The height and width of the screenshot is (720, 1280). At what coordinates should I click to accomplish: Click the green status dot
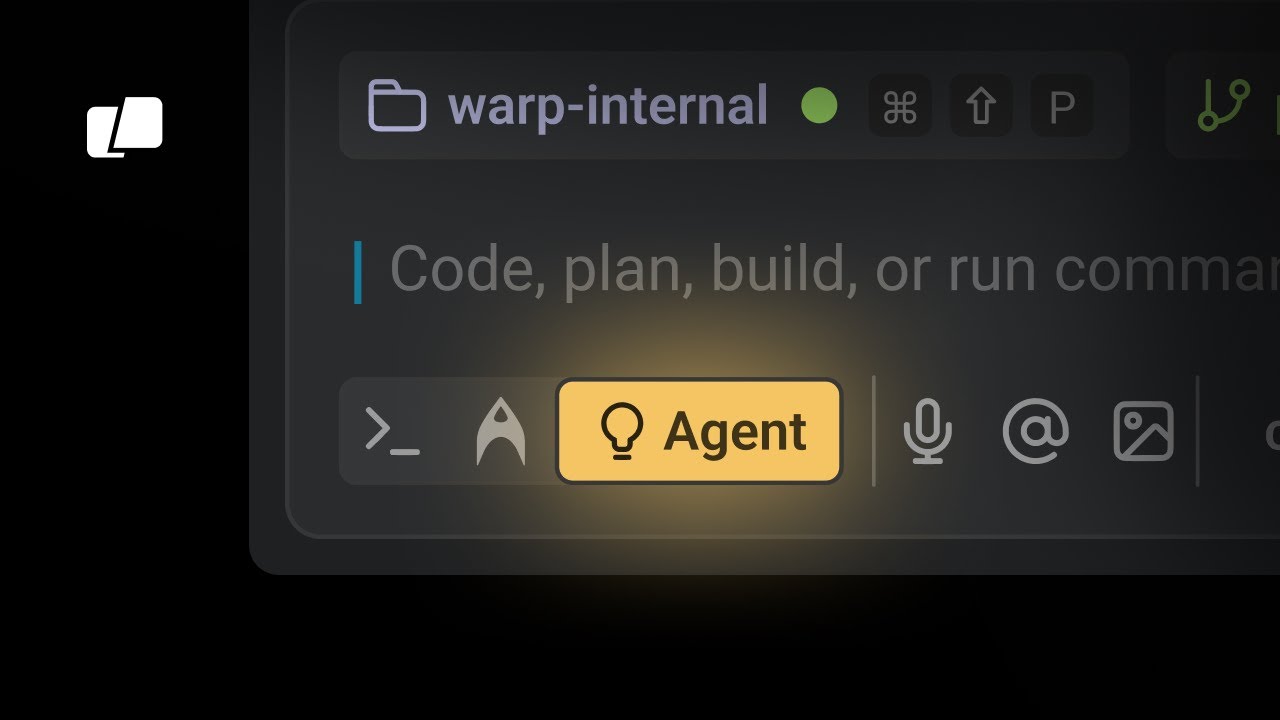point(819,106)
